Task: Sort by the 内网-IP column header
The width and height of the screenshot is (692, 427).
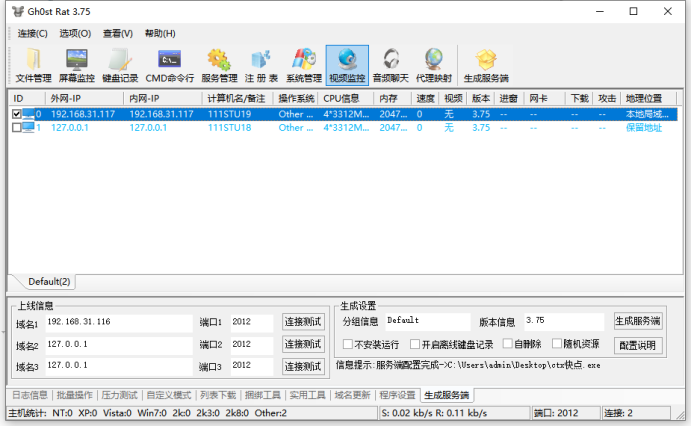Action: [162, 98]
